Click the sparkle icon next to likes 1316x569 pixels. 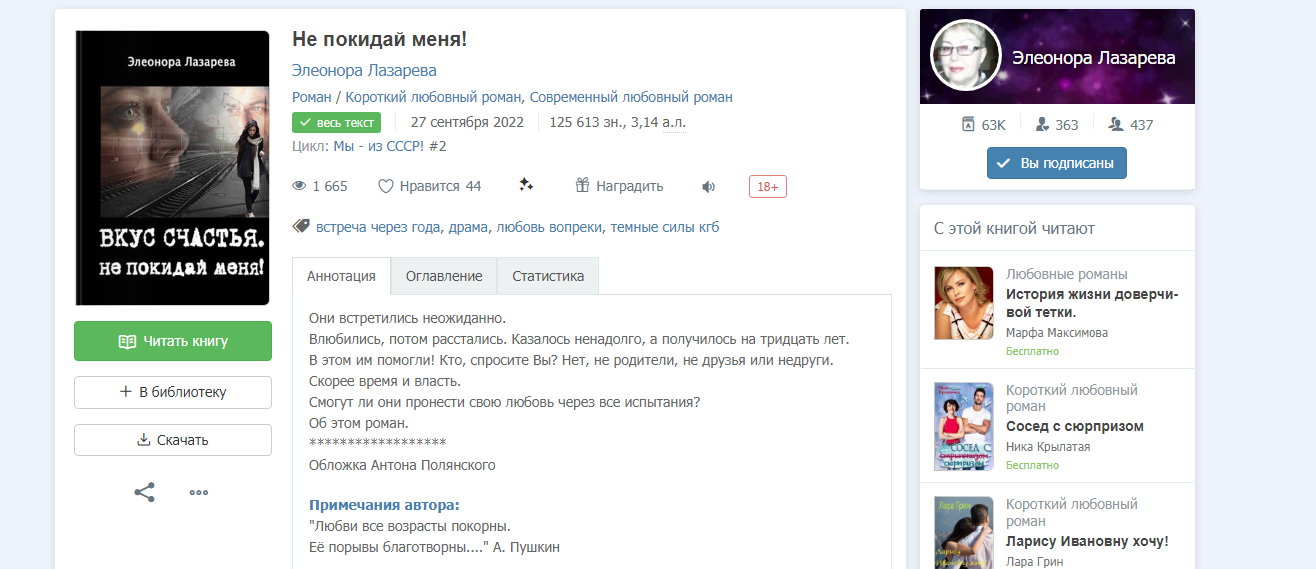(526, 185)
